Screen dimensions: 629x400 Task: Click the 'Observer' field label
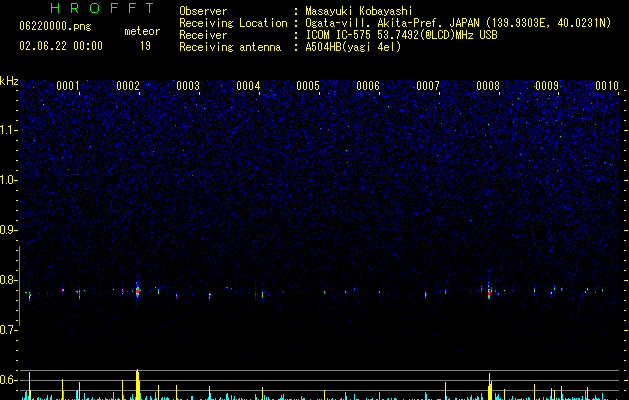pyautogui.click(x=203, y=11)
